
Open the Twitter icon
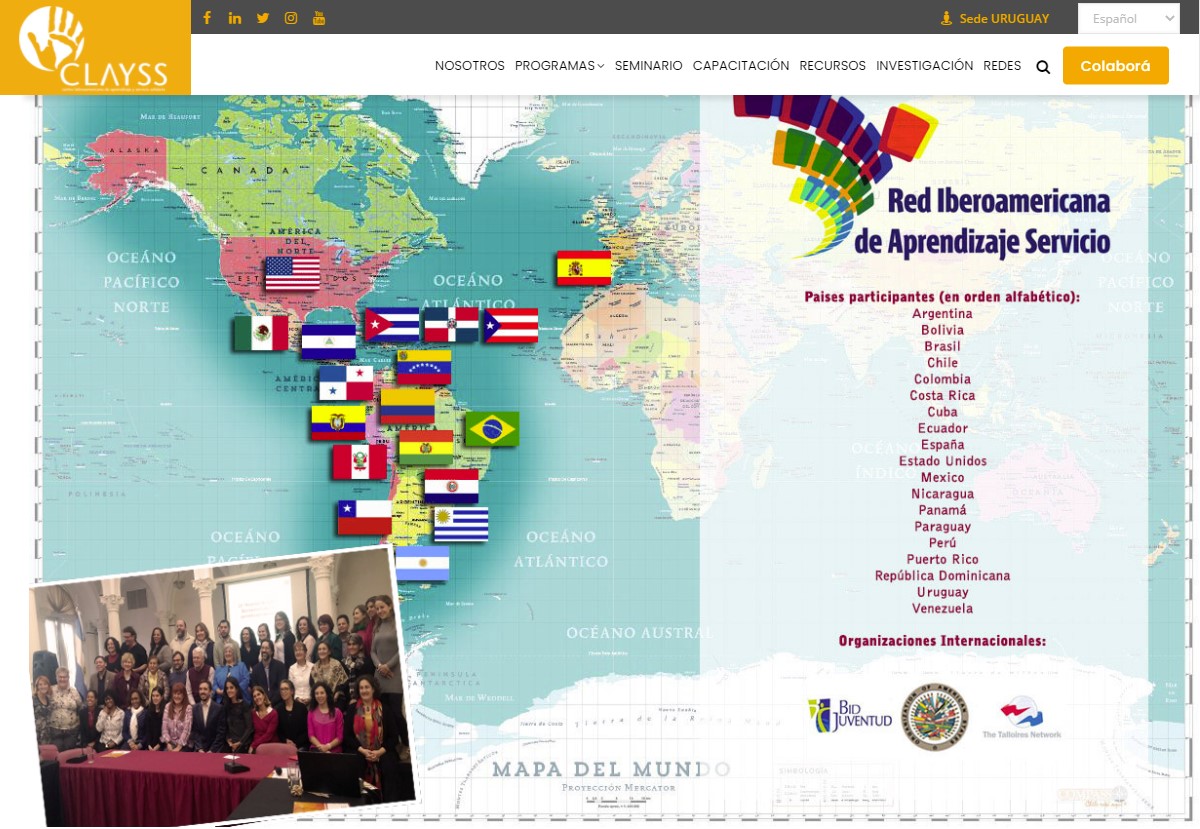pos(263,17)
